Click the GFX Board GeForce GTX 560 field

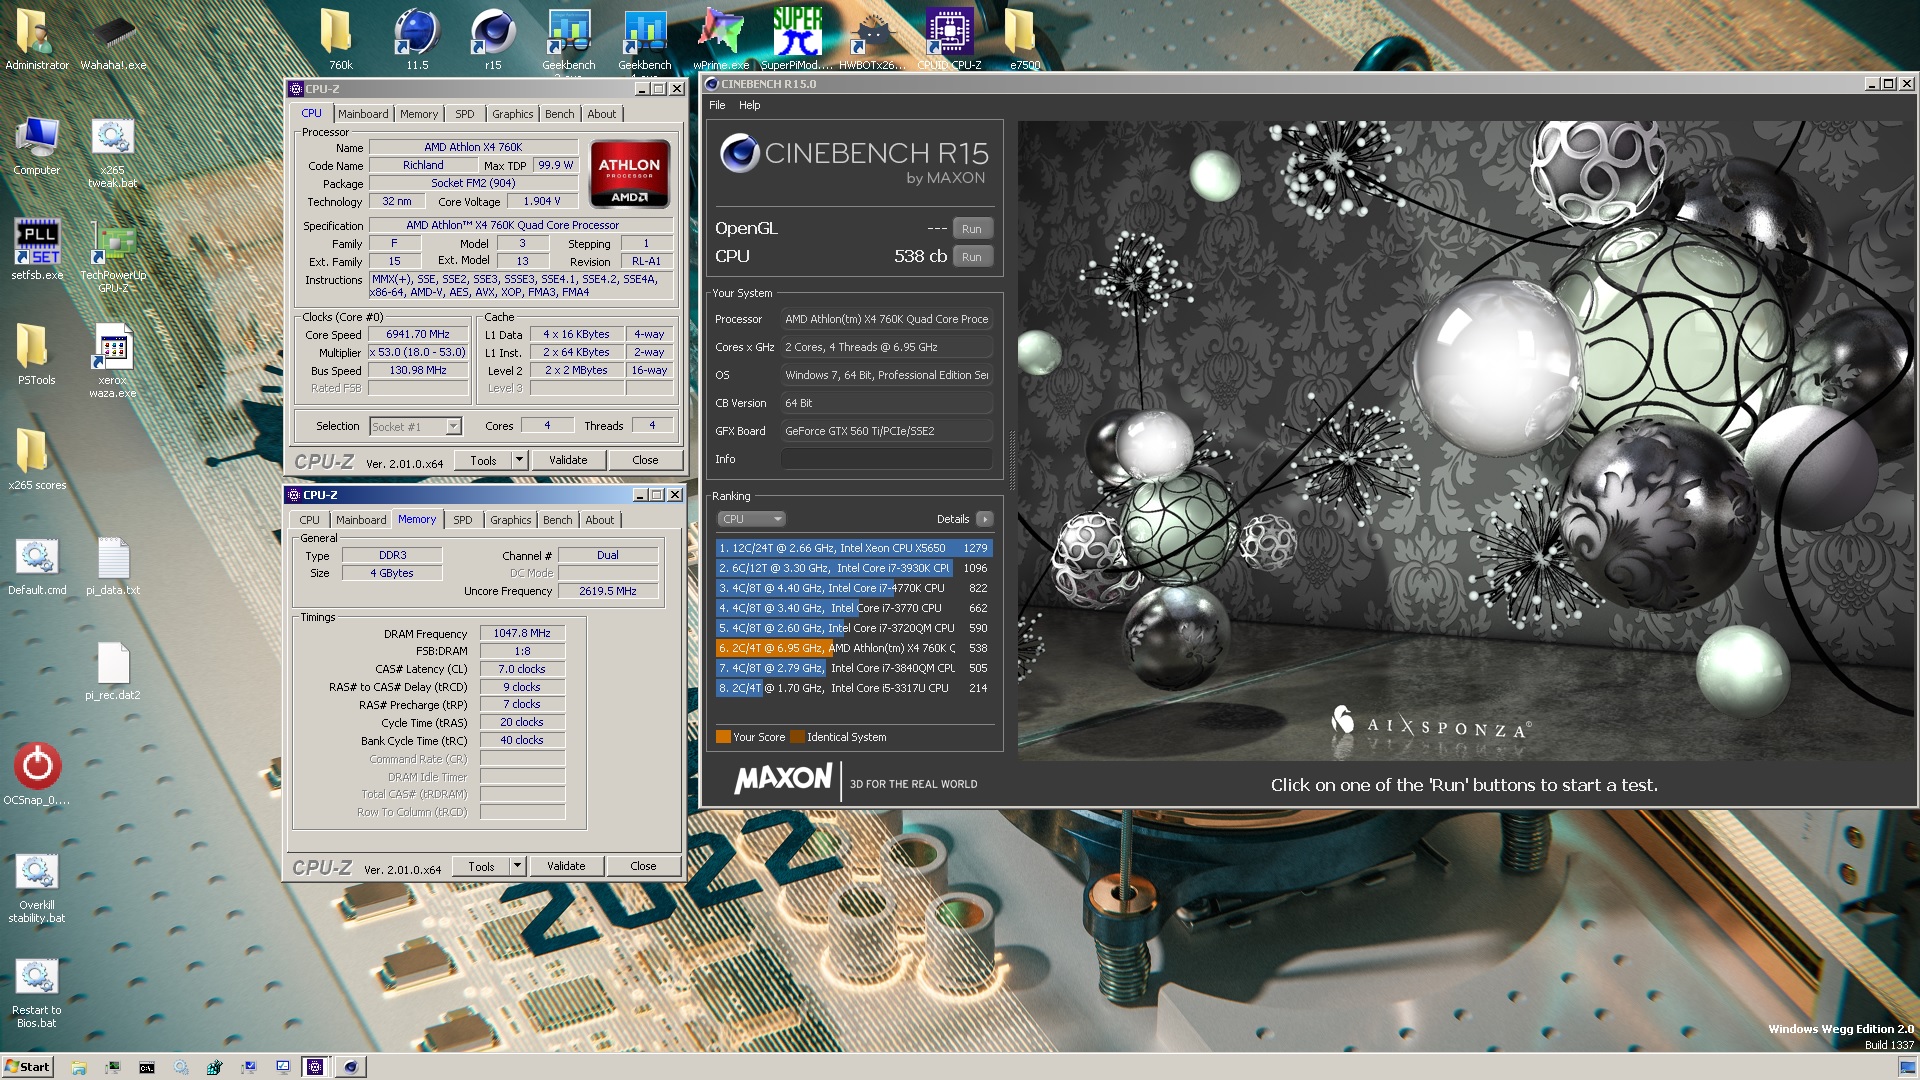(x=886, y=431)
